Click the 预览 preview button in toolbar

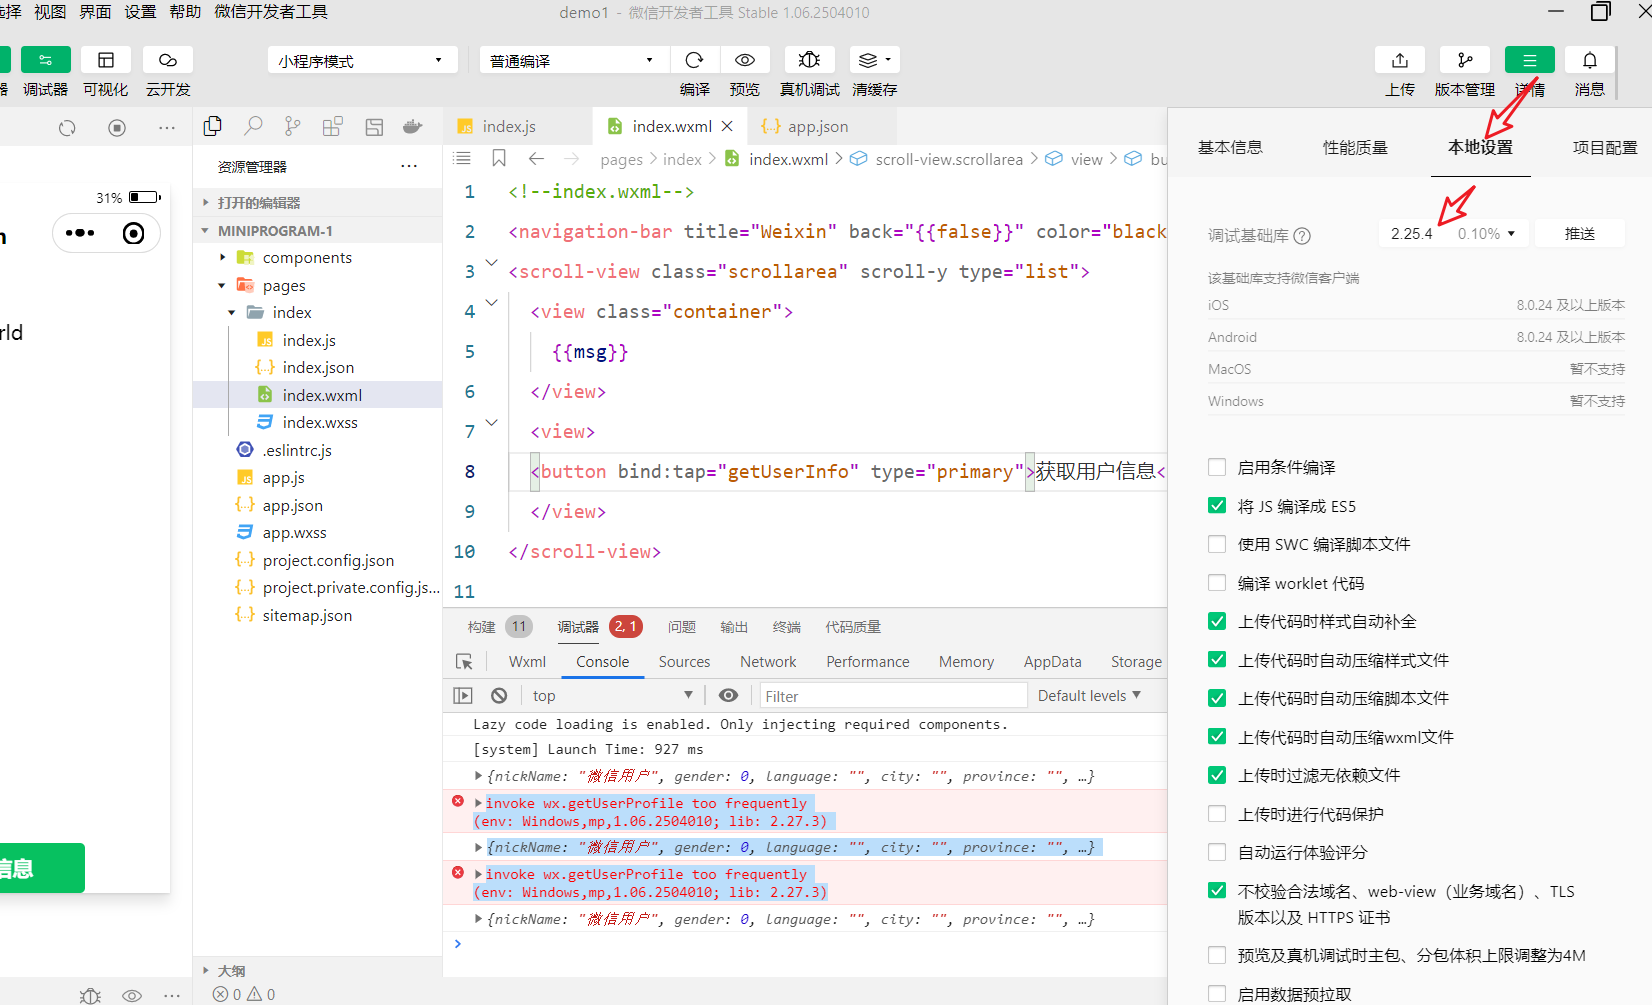pos(744,59)
